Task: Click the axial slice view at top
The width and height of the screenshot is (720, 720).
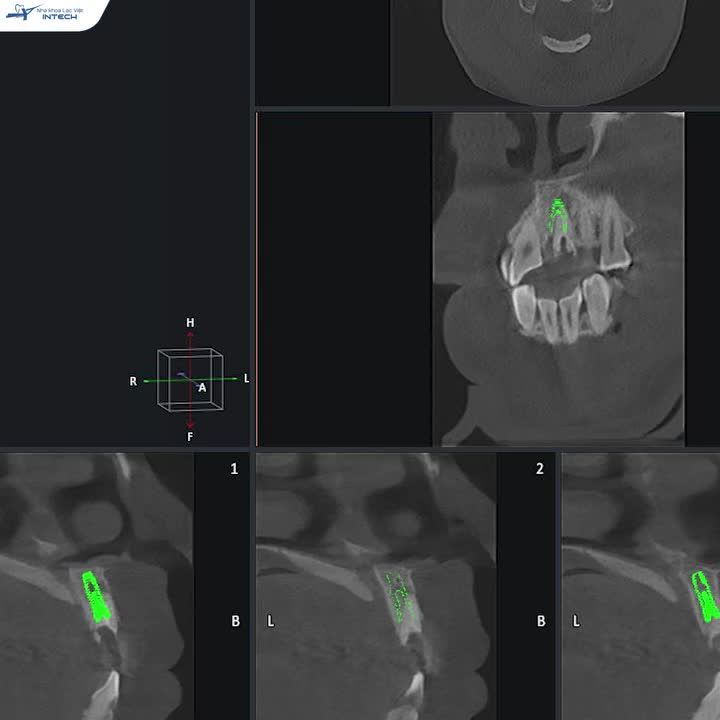Action: pyautogui.click(x=555, y=53)
